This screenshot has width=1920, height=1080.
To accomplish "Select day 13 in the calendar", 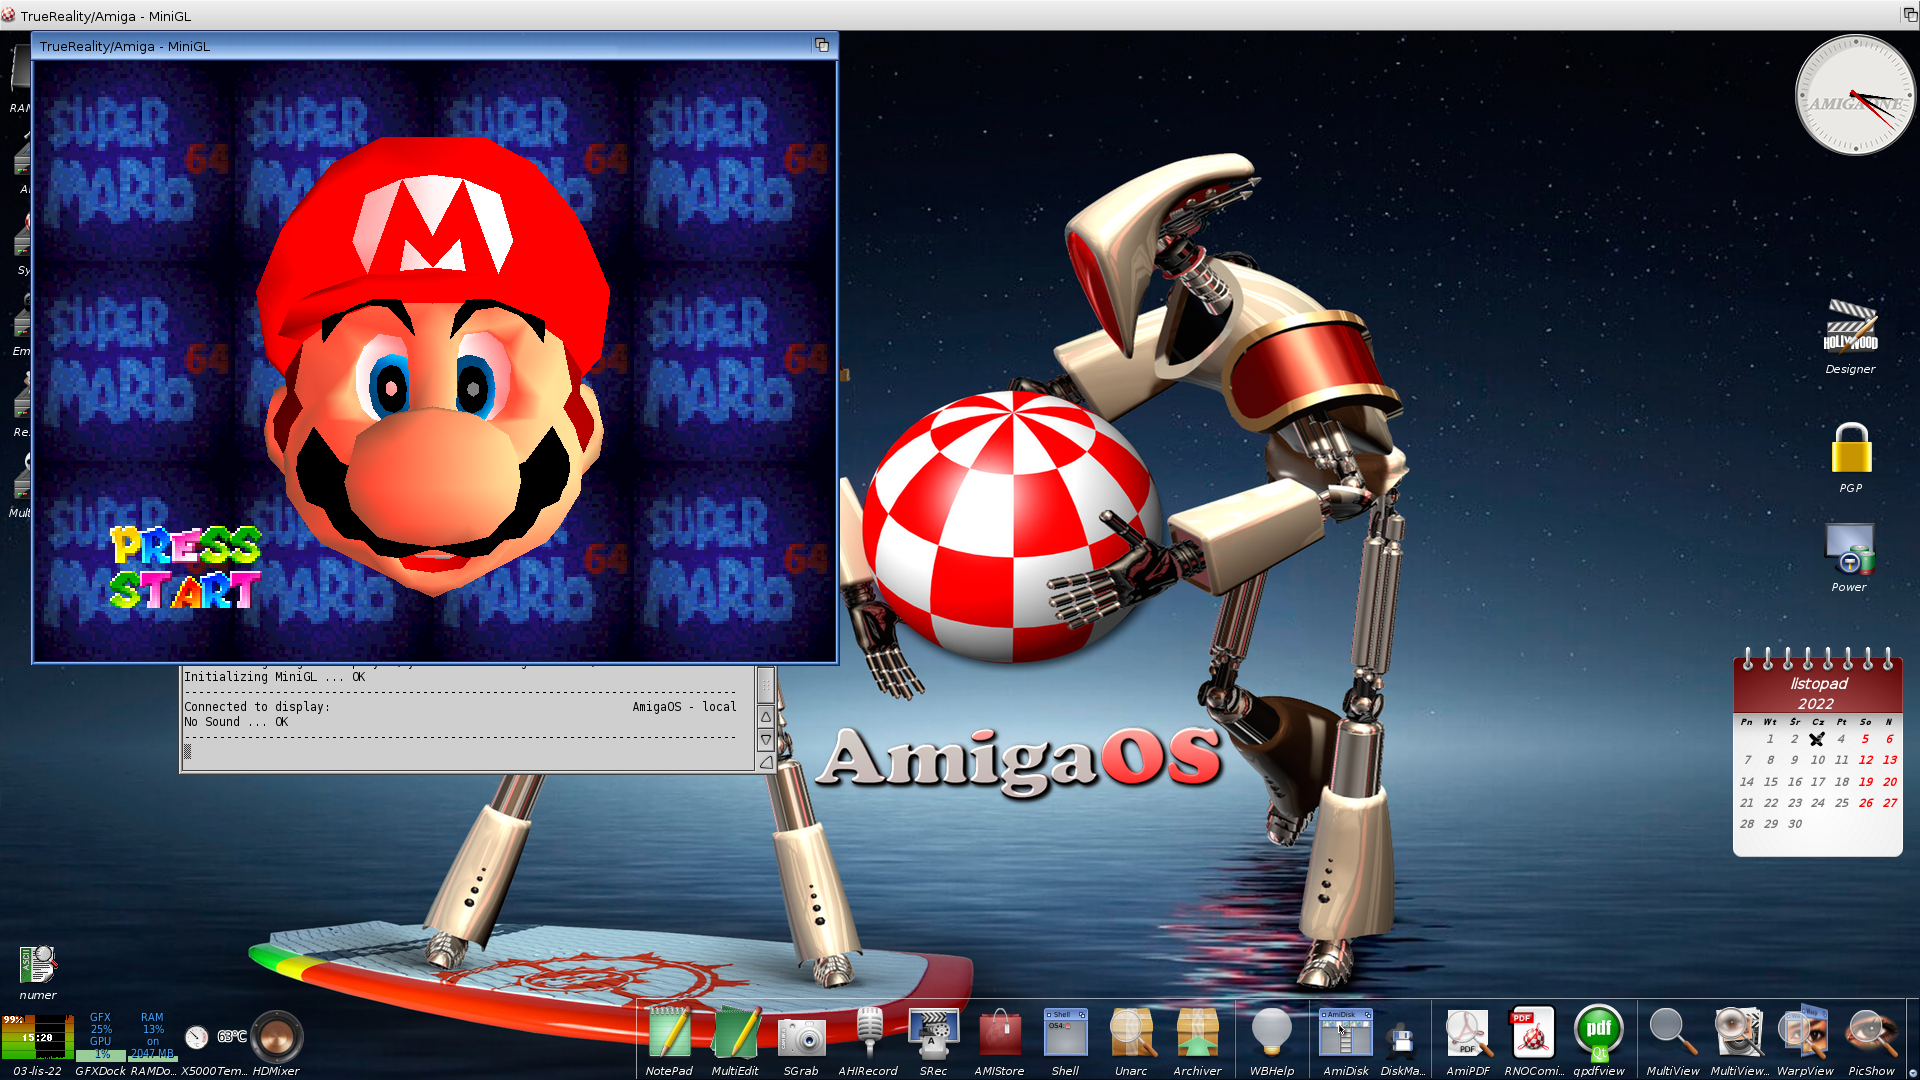I will (1889, 760).
